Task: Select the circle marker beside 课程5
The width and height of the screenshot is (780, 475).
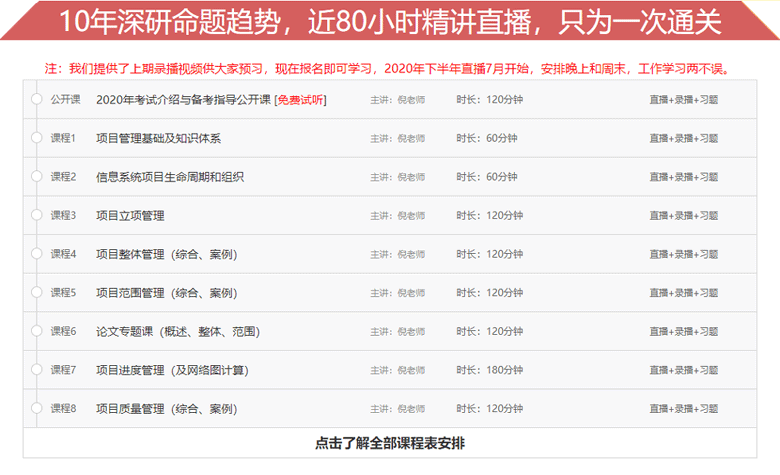Action: pyautogui.click(x=36, y=293)
